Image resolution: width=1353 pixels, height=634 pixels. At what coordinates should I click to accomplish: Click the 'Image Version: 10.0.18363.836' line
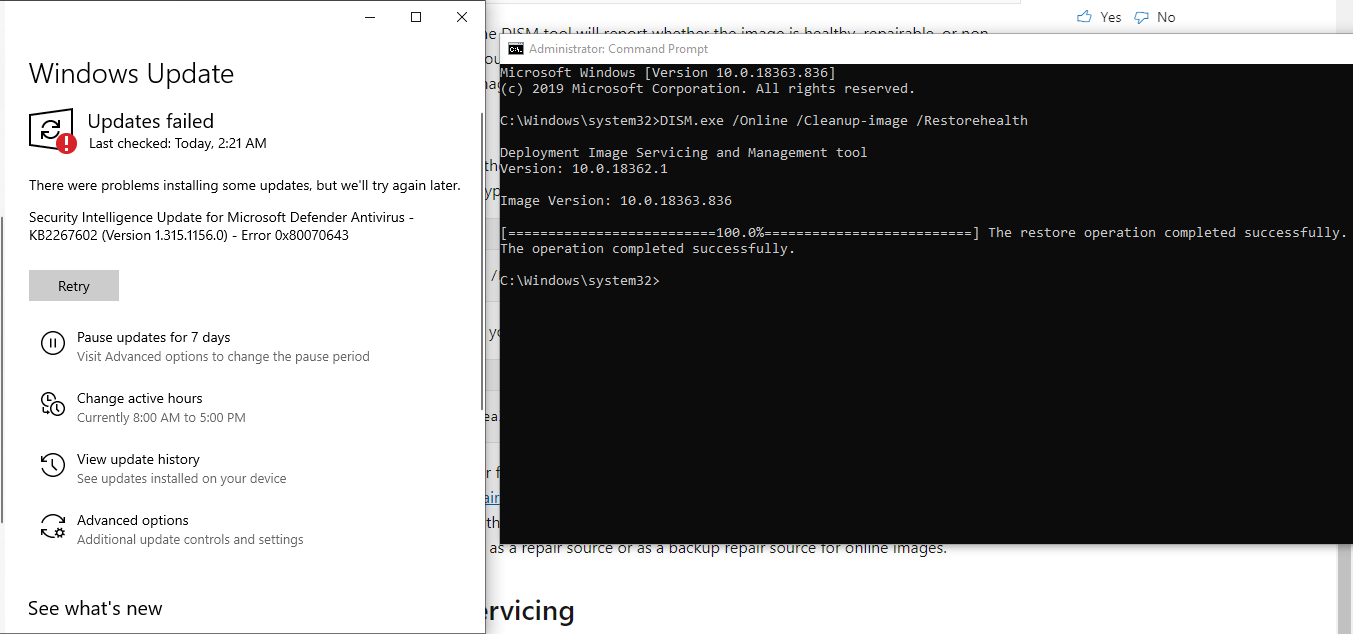coord(616,201)
